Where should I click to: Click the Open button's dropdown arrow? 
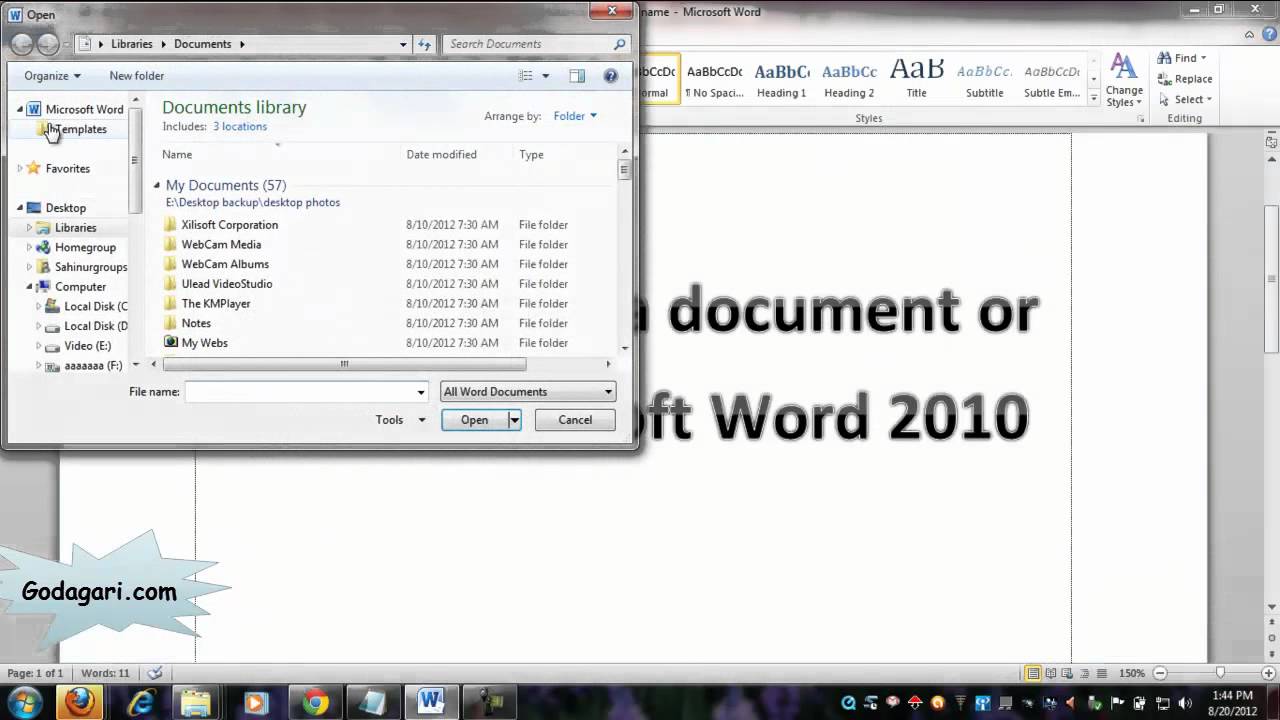pyautogui.click(x=514, y=420)
